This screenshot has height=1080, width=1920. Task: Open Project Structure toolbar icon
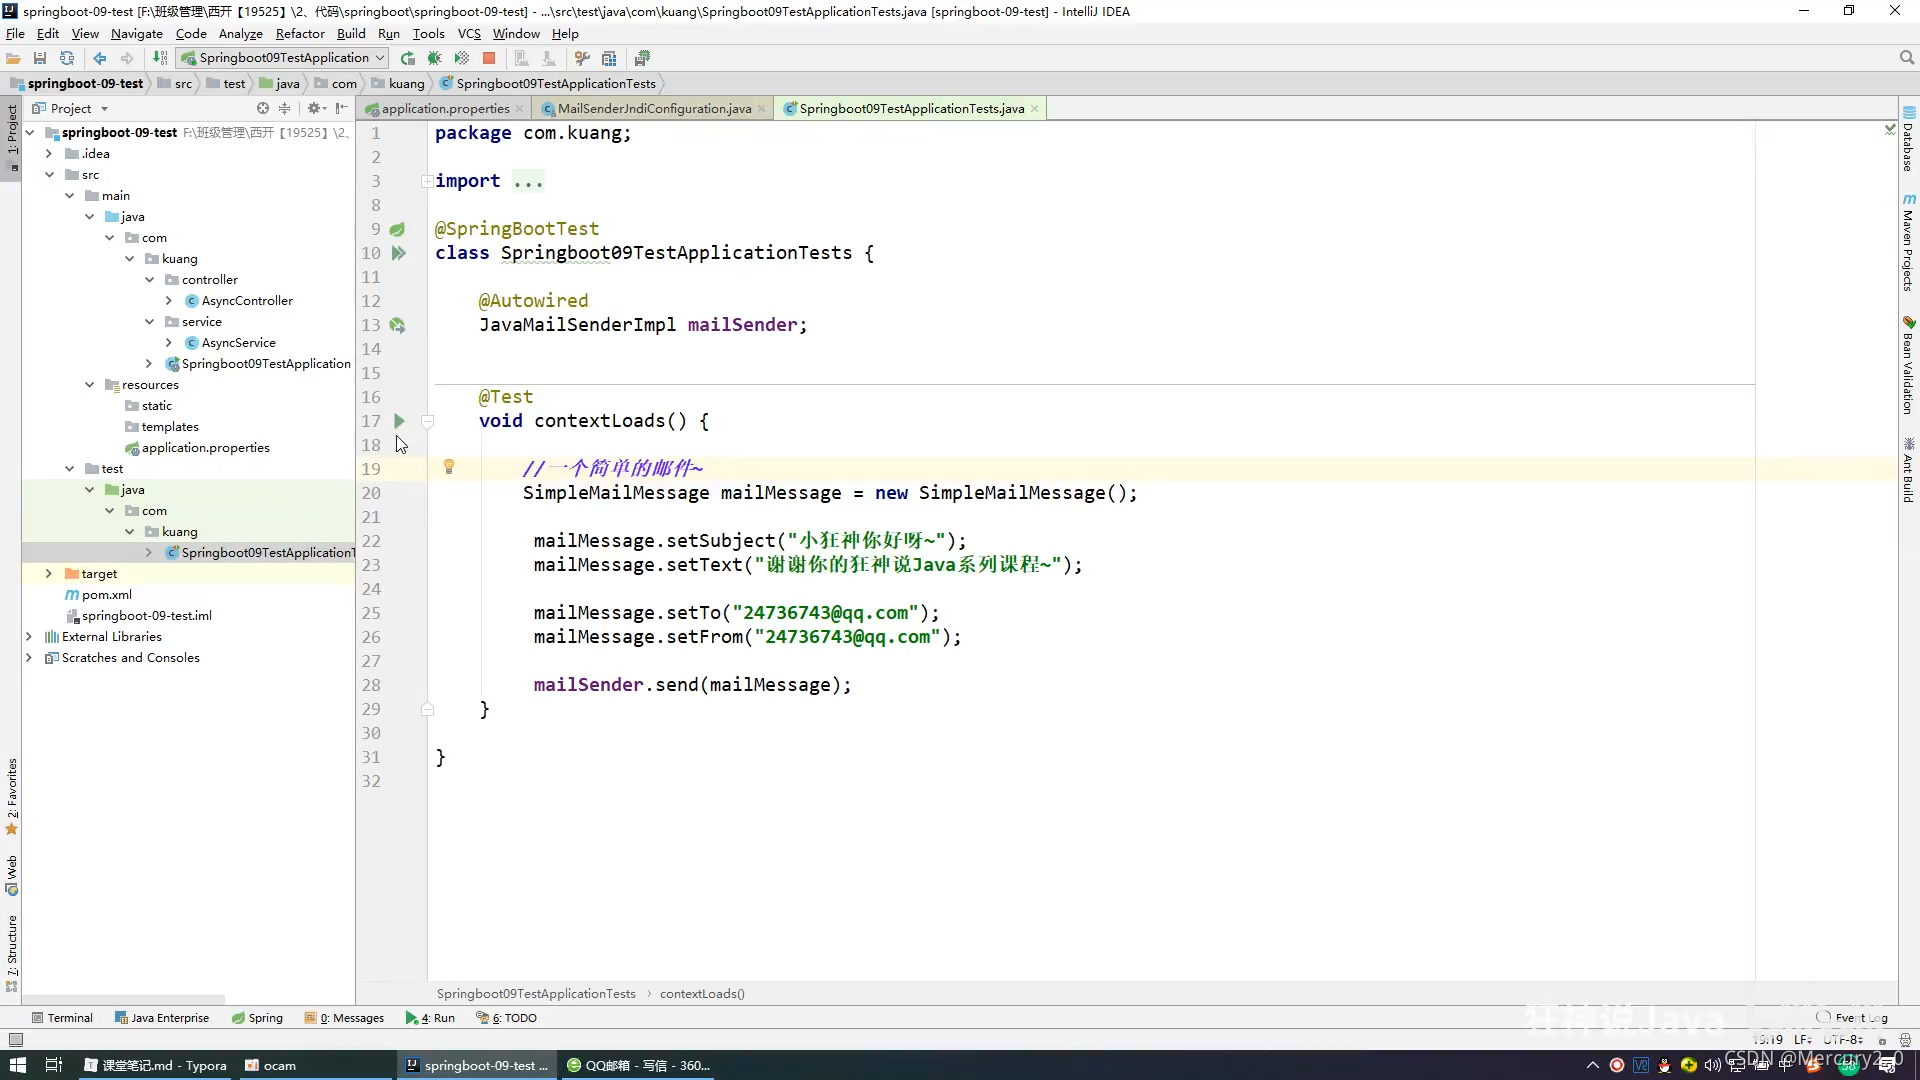pyautogui.click(x=609, y=58)
